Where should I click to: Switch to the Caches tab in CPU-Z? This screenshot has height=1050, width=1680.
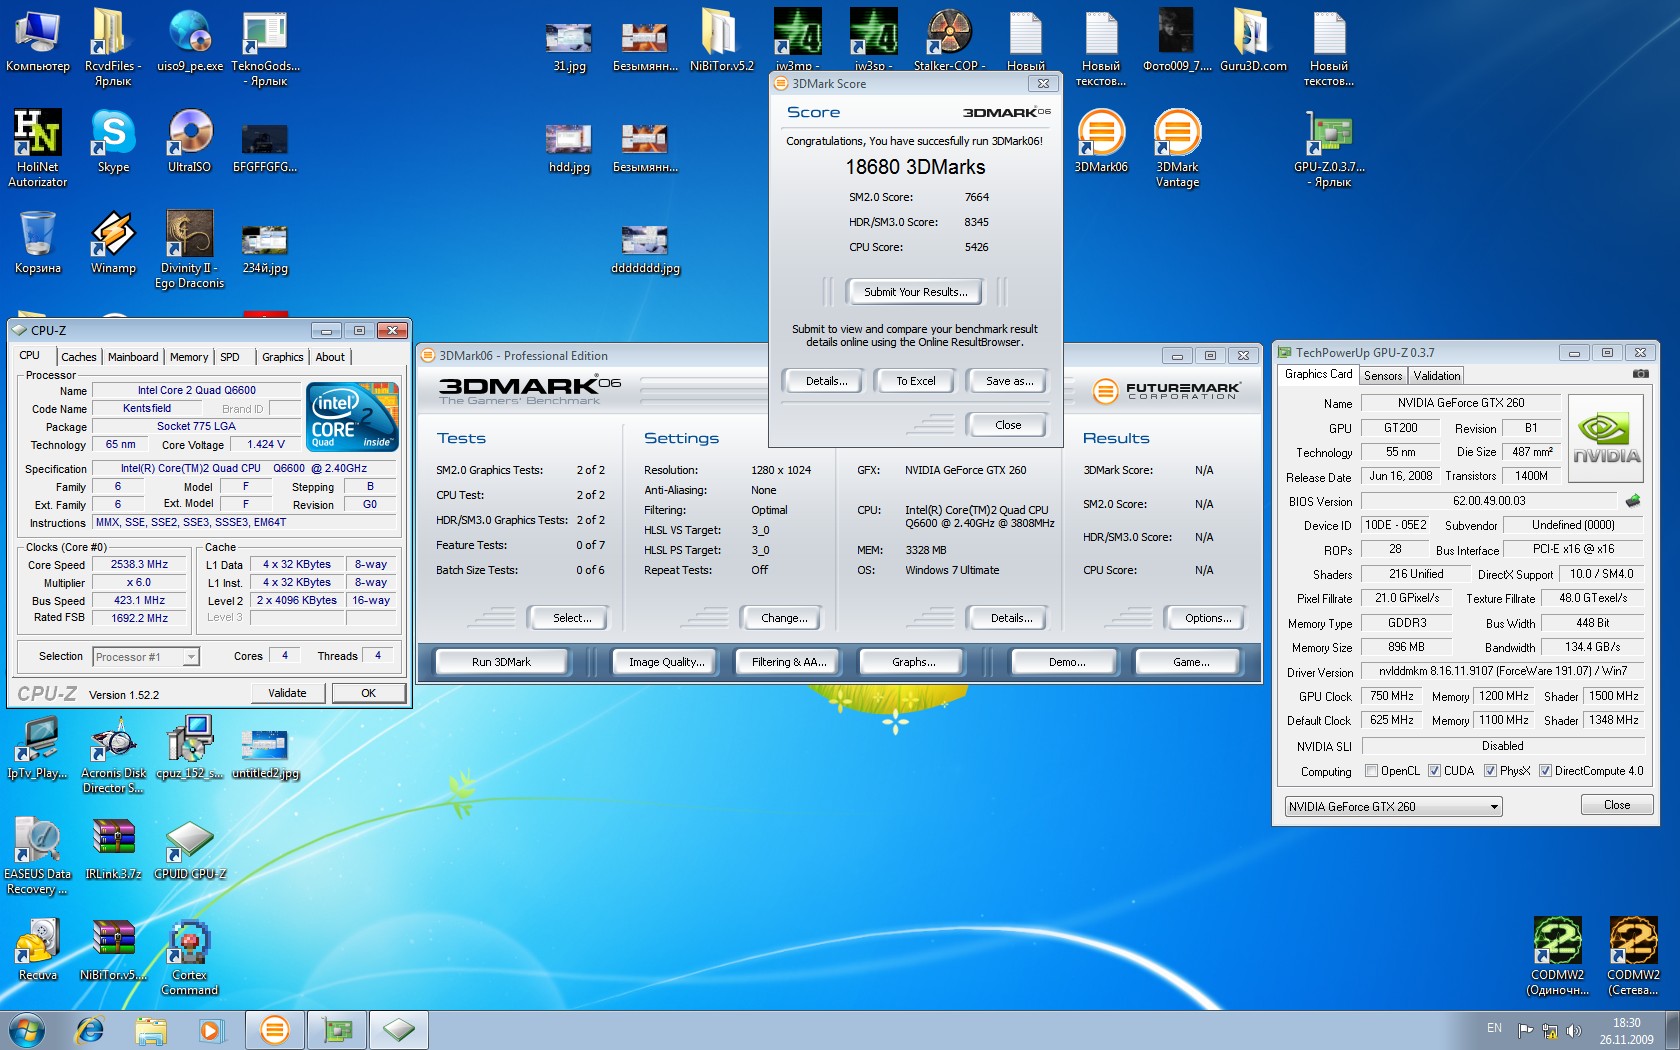[x=78, y=357]
